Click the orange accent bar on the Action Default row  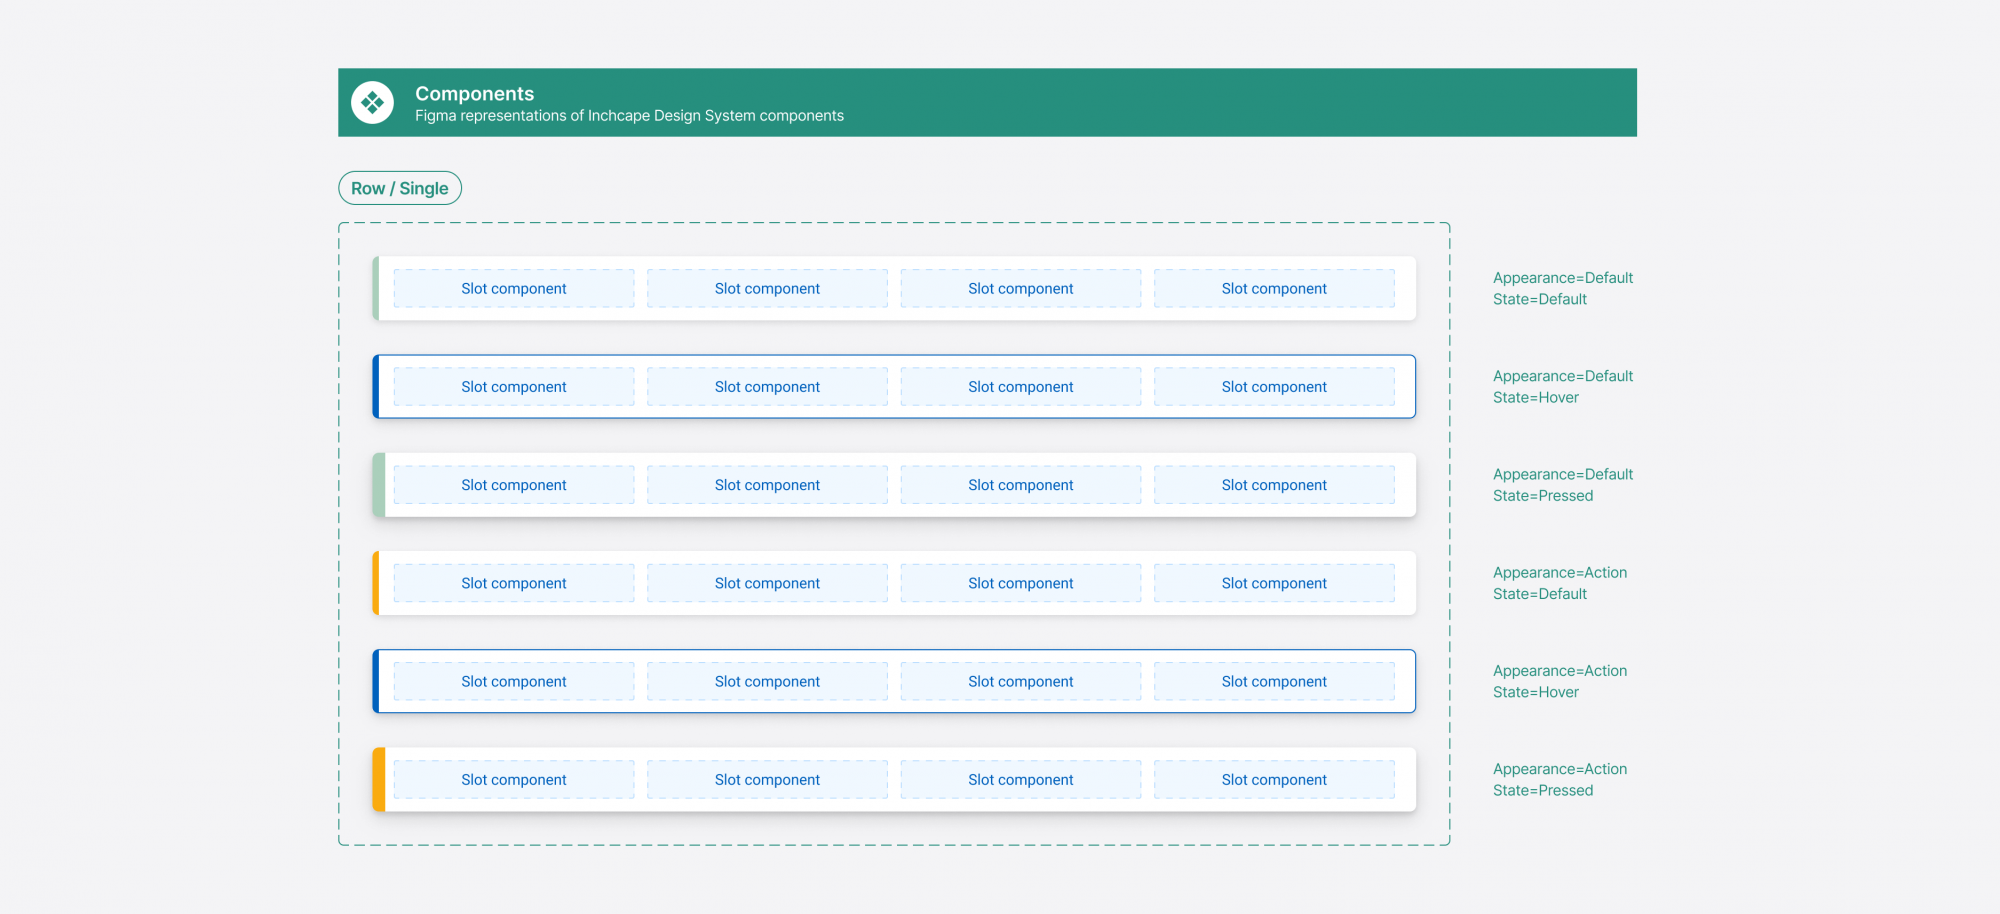point(376,583)
